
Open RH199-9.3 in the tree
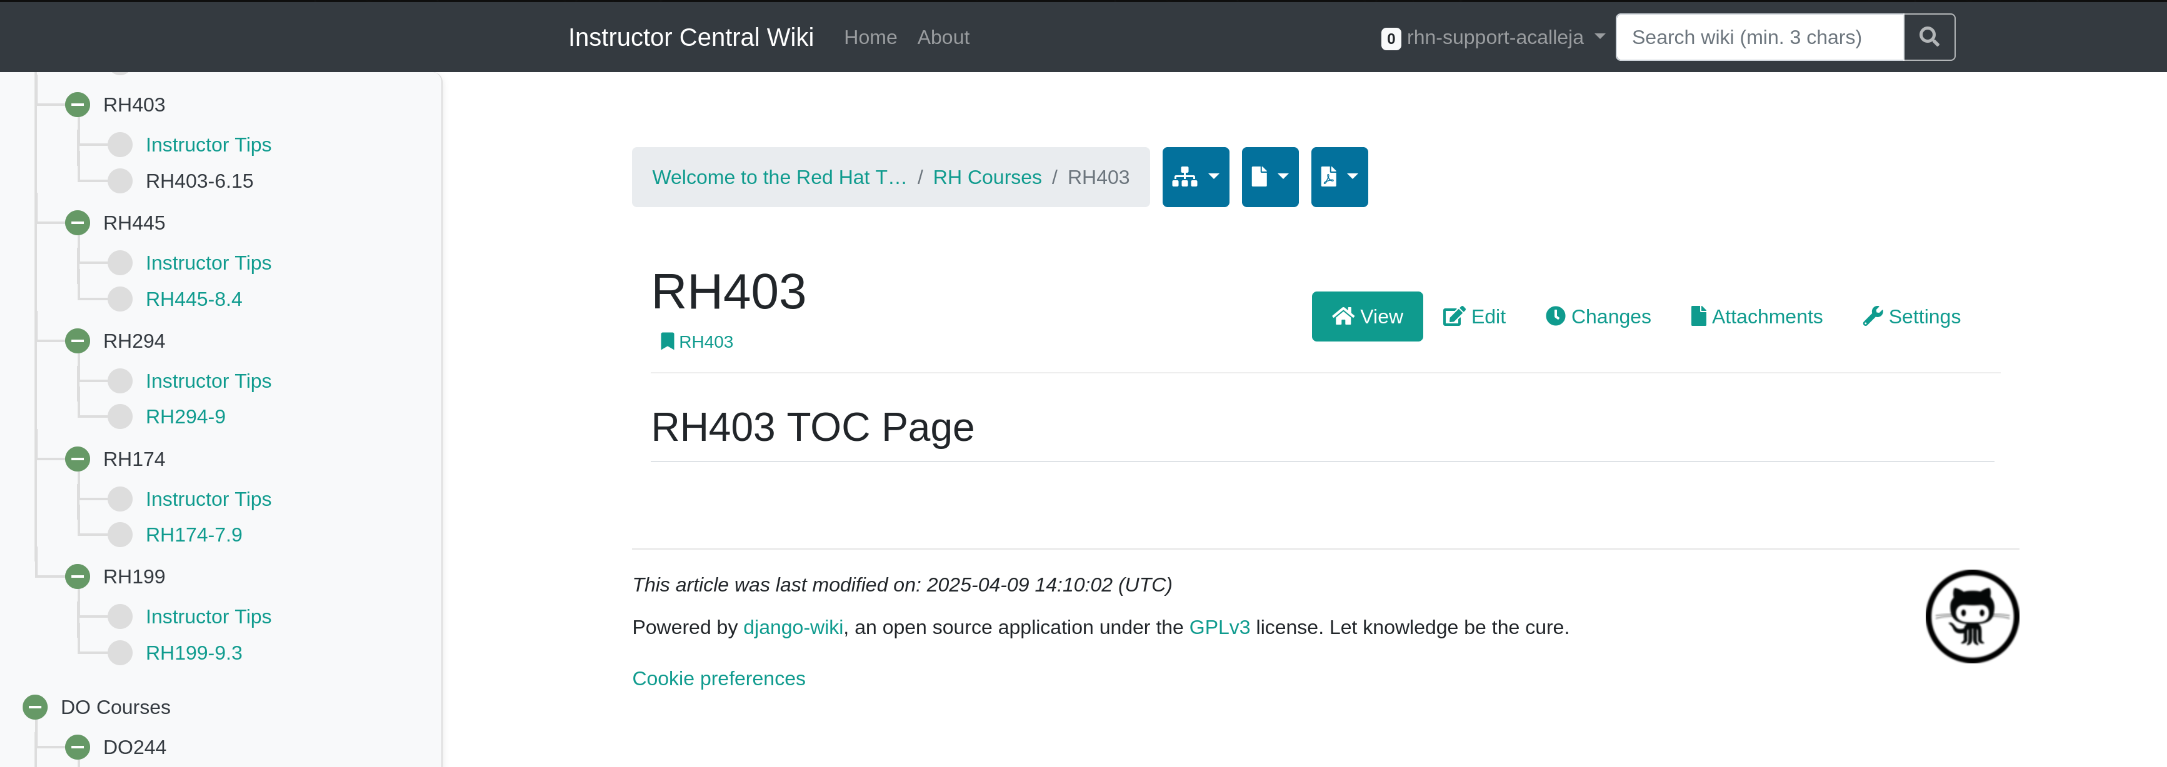pyautogui.click(x=194, y=652)
